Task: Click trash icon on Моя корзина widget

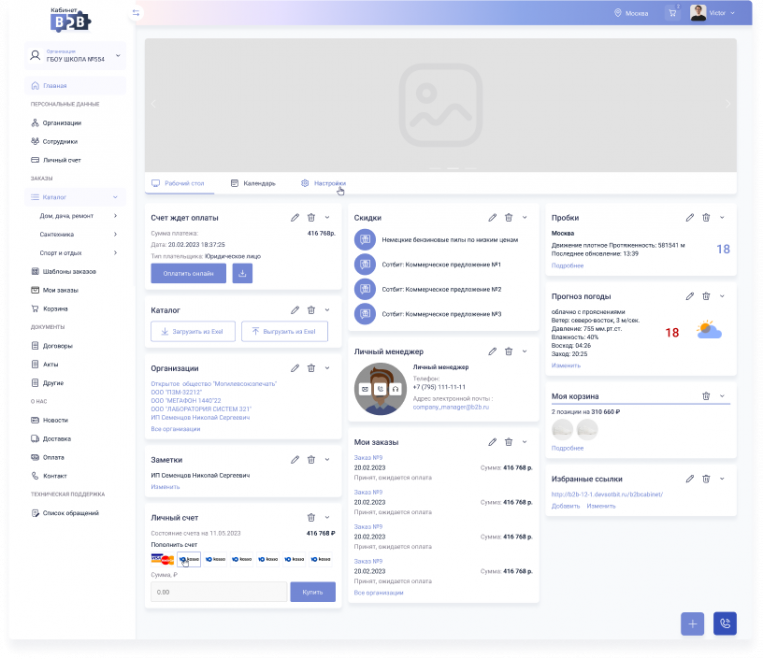Action: point(706,396)
